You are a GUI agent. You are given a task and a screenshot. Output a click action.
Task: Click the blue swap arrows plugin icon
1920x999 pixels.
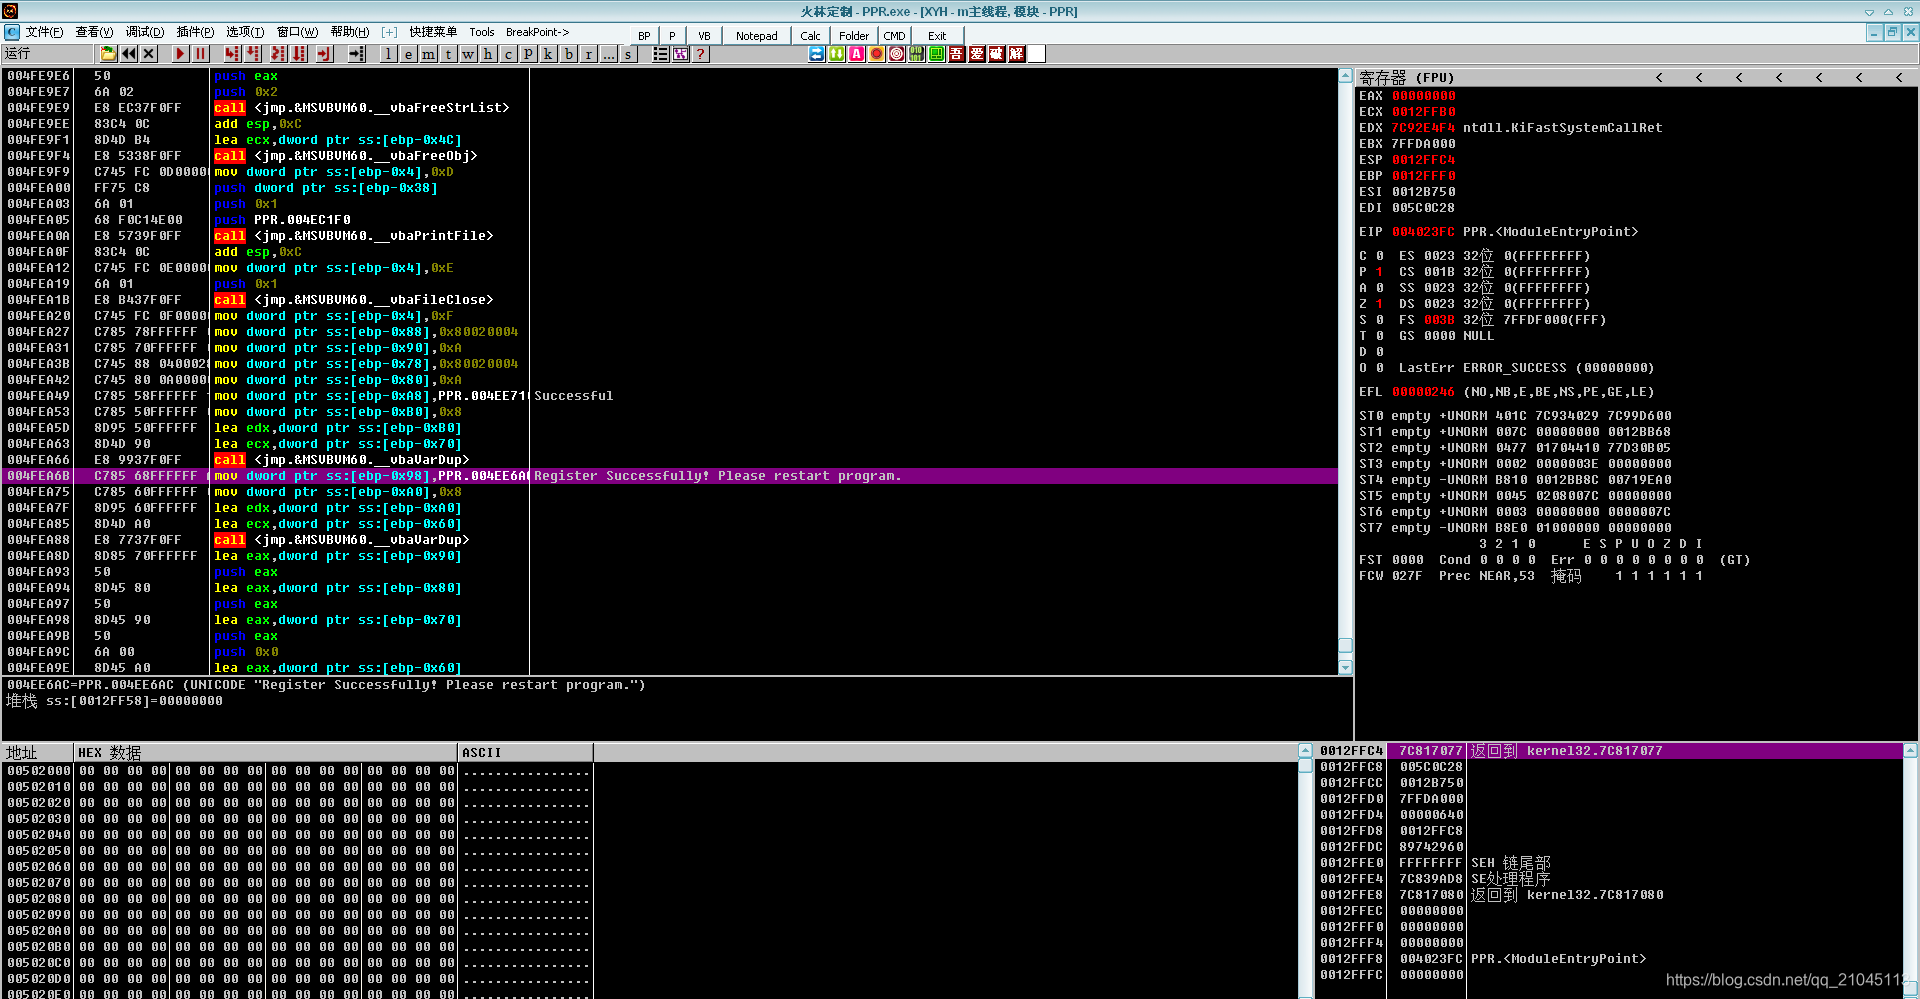coord(817,54)
